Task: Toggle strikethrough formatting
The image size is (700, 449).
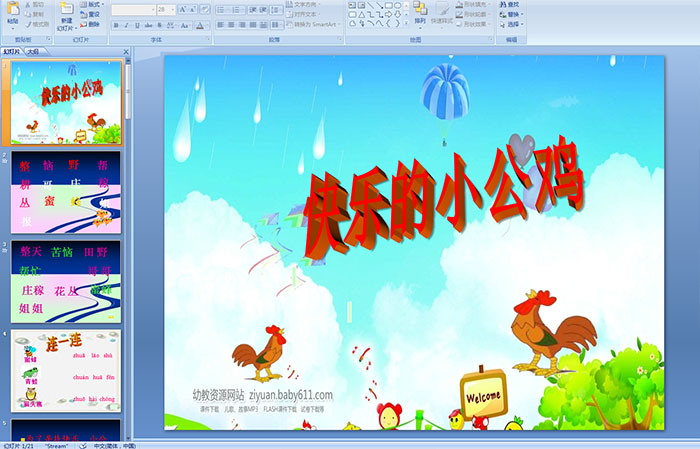Action: pos(149,25)
